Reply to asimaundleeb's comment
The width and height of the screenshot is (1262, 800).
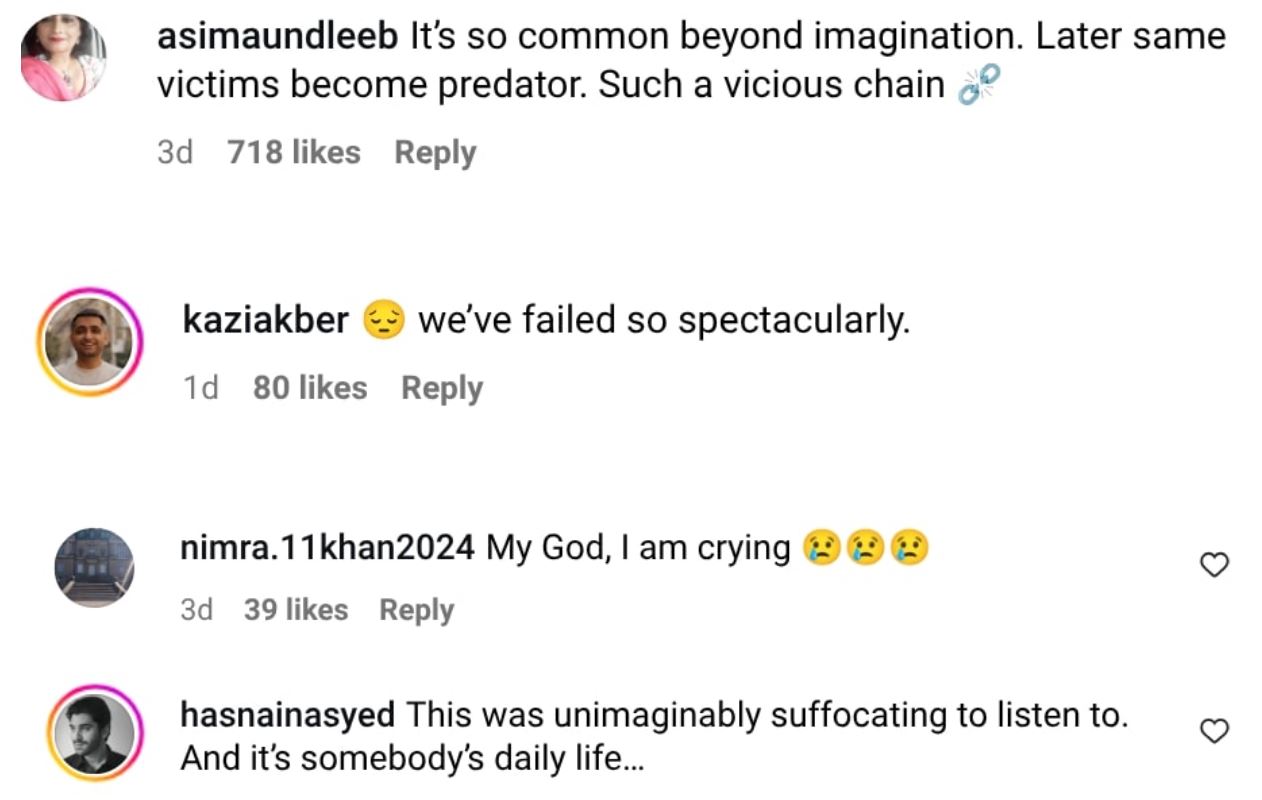[435, 153]
